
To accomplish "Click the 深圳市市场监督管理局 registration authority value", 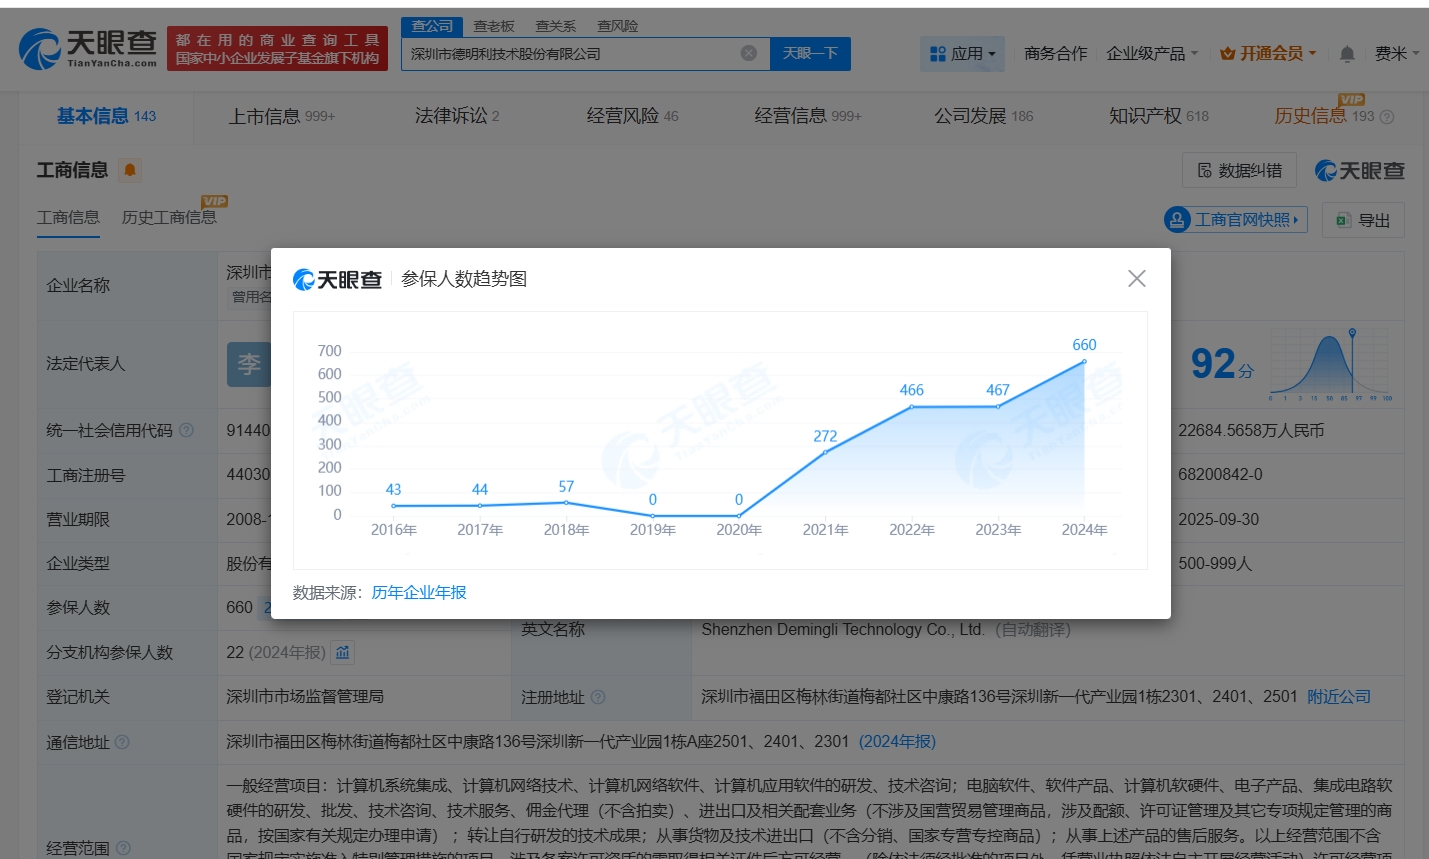I will pyautogui.click(x=305, y=697).
